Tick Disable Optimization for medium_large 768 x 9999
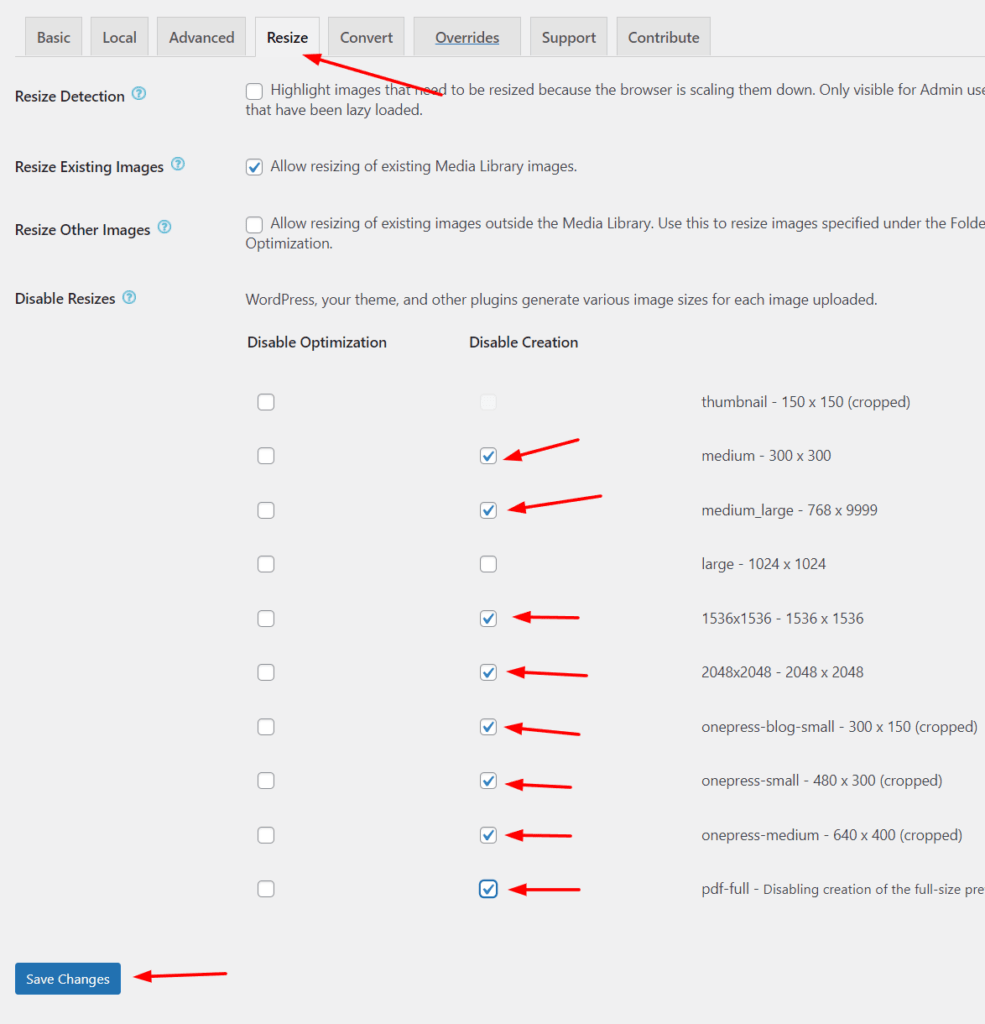The width and height of the screenshot is (985, 1024). pyautogui.click(x=266, y=510)
